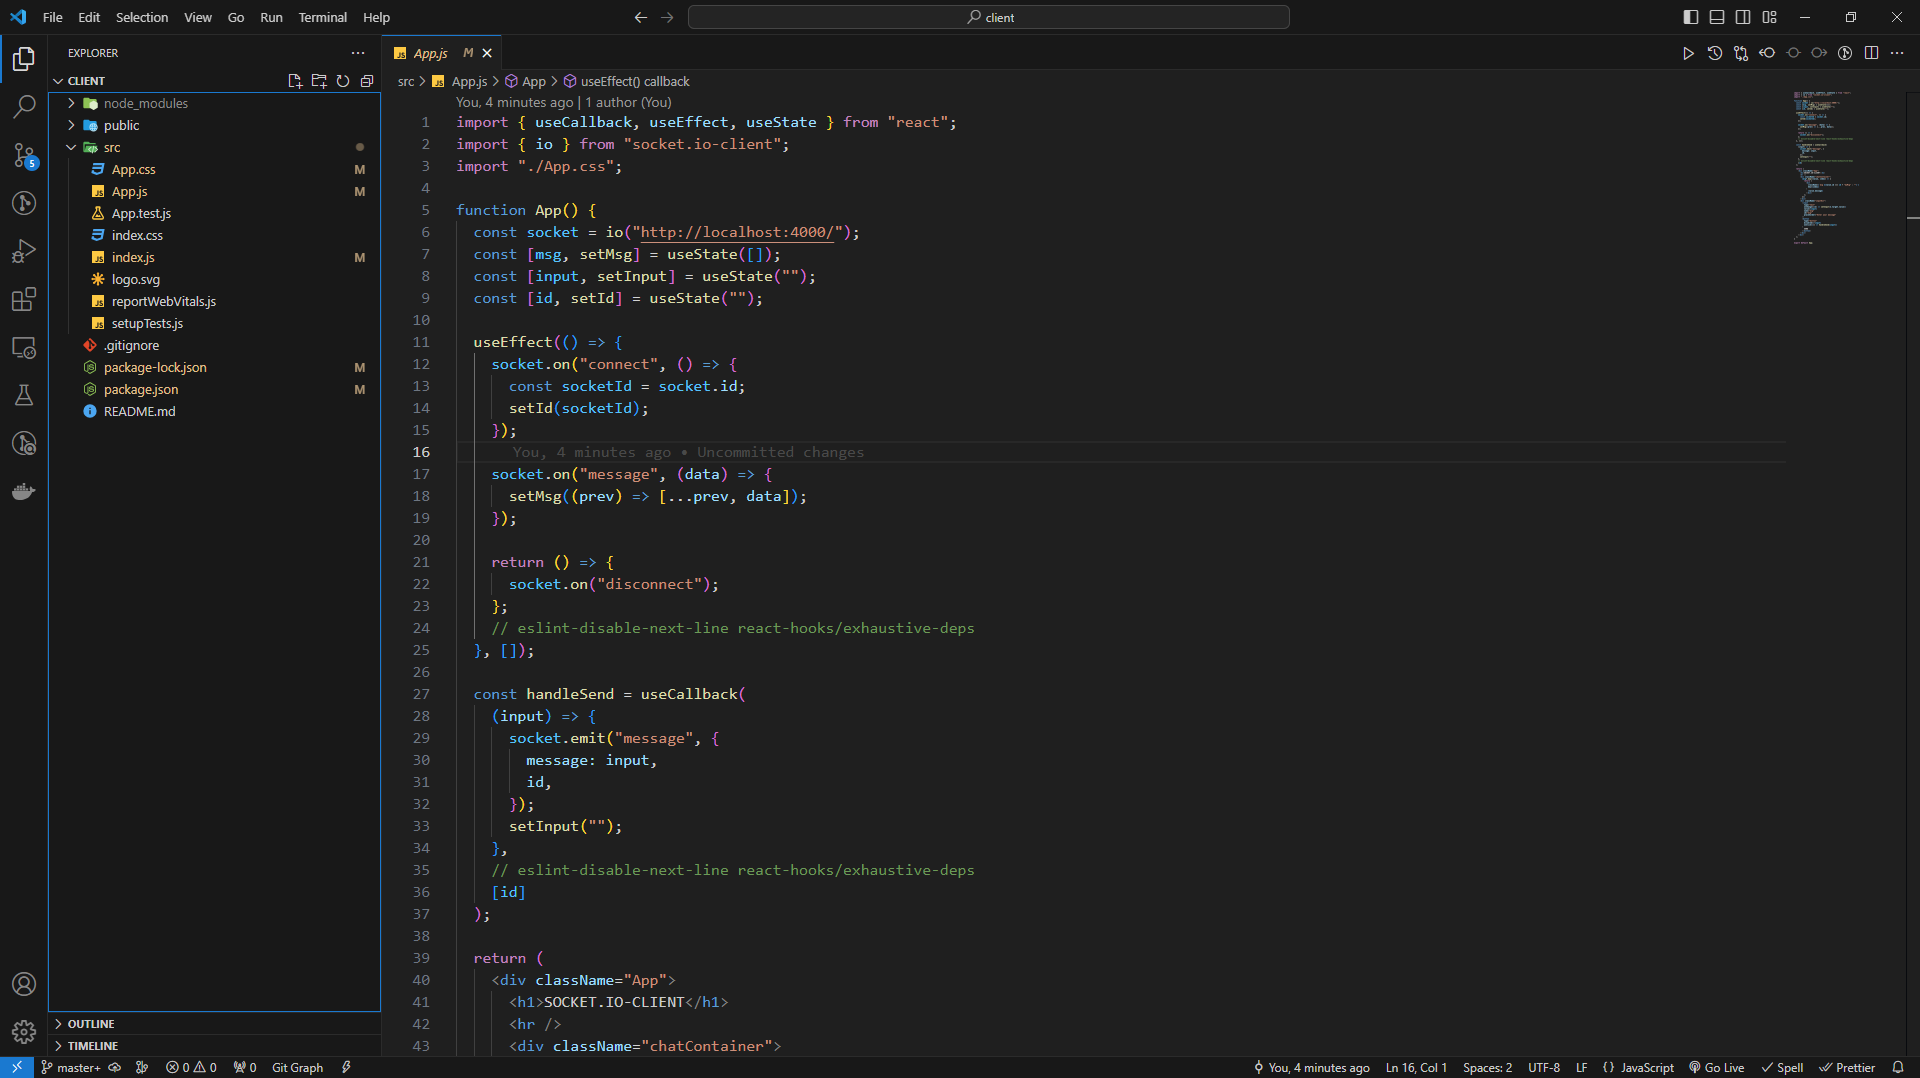
Task: Open the Docker view in activity bar
Action: [24, 491]
